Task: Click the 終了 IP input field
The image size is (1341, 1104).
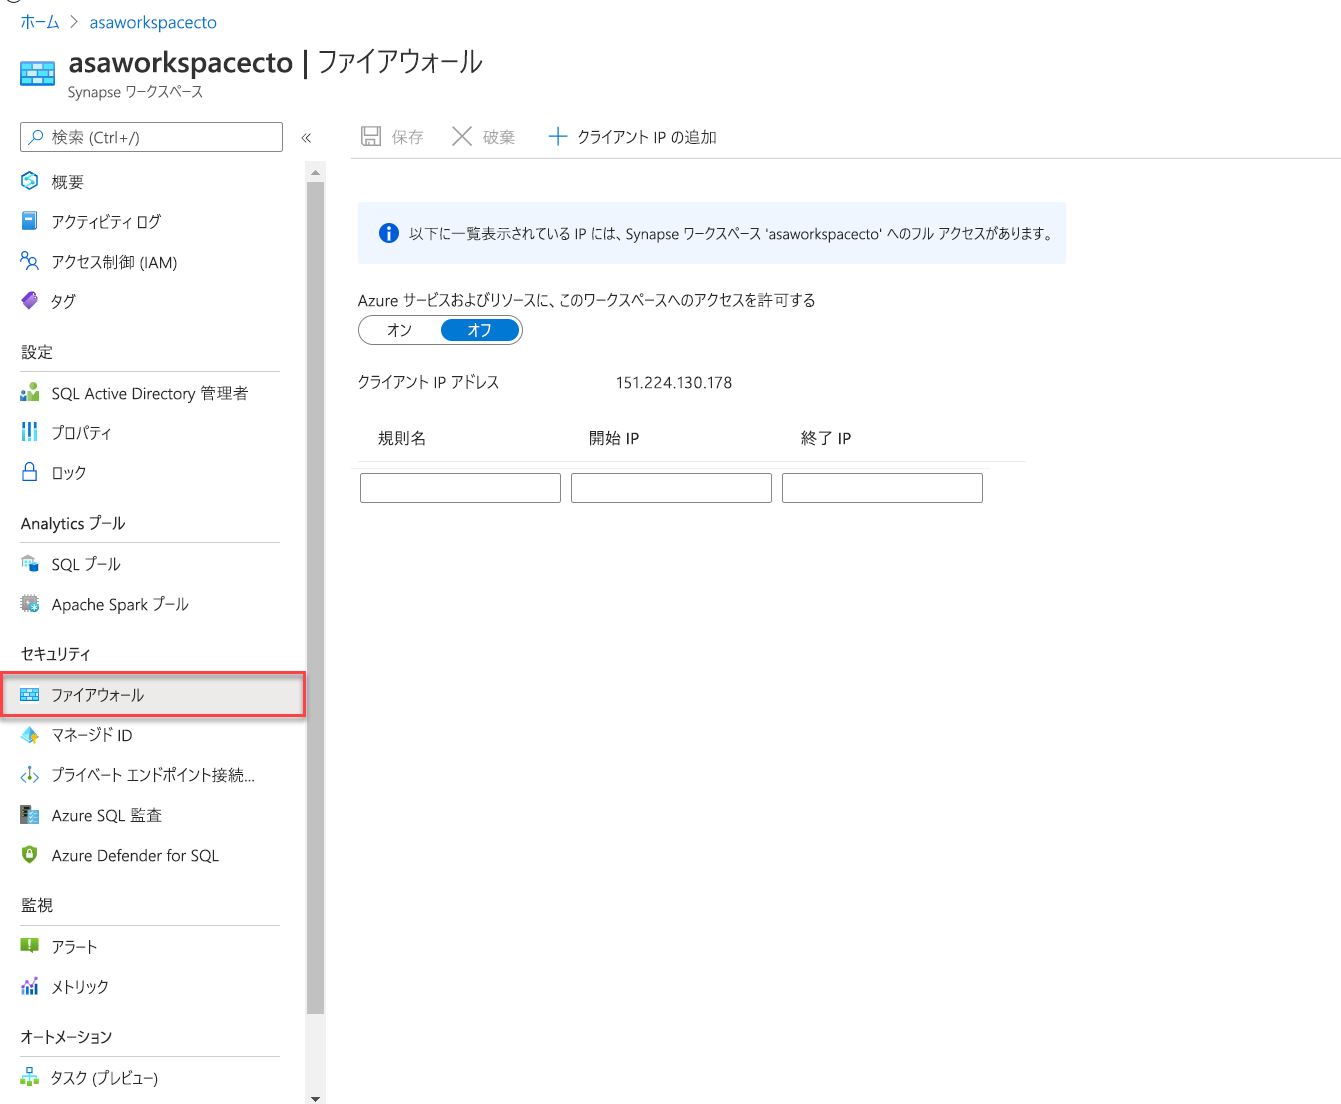Action: point(882,488)
